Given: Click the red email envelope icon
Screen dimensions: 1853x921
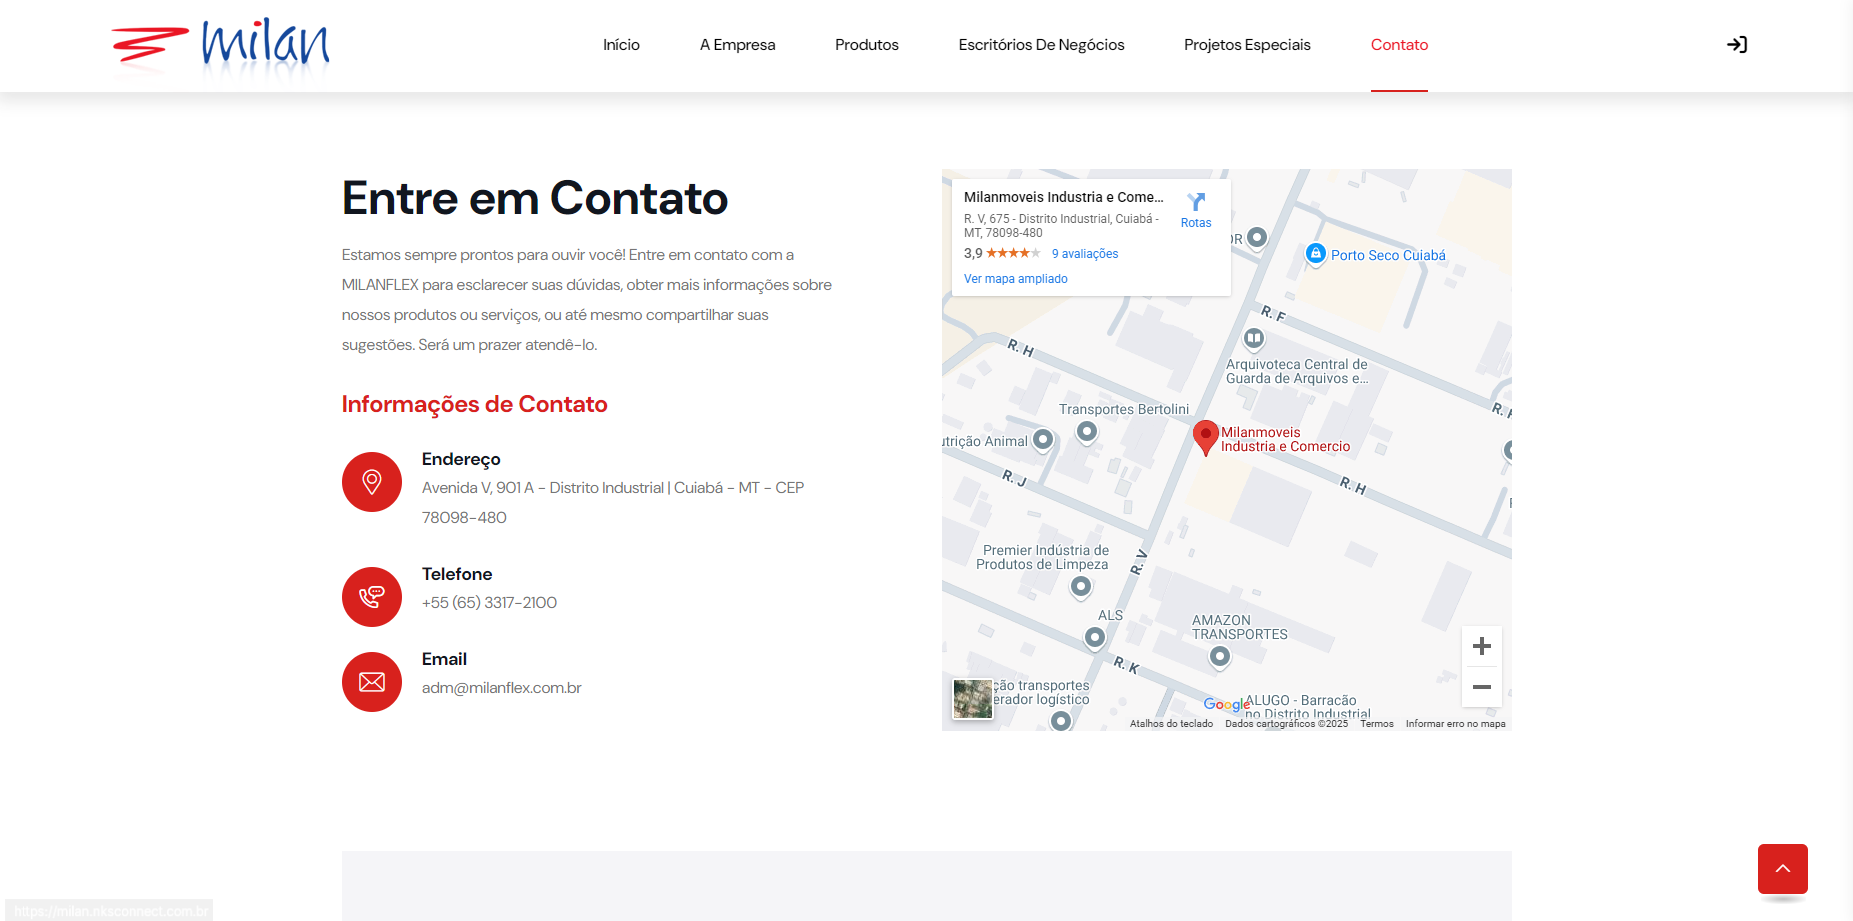Looking at the screenshot, I should pos(372,682).
